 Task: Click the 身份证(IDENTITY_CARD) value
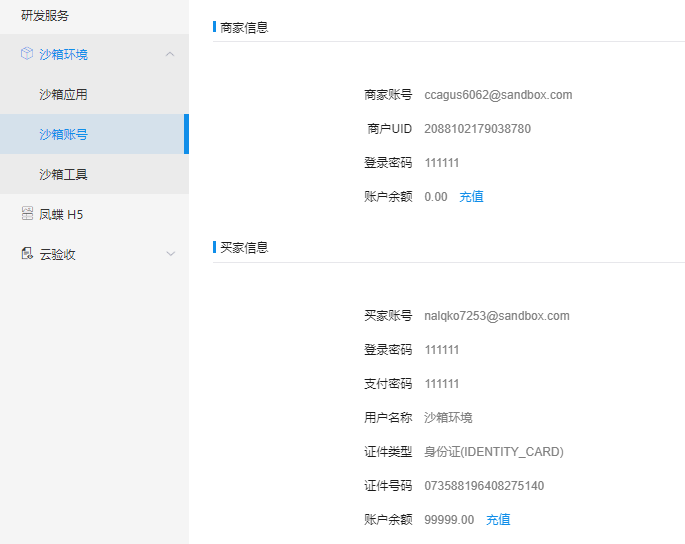[494, 452]
